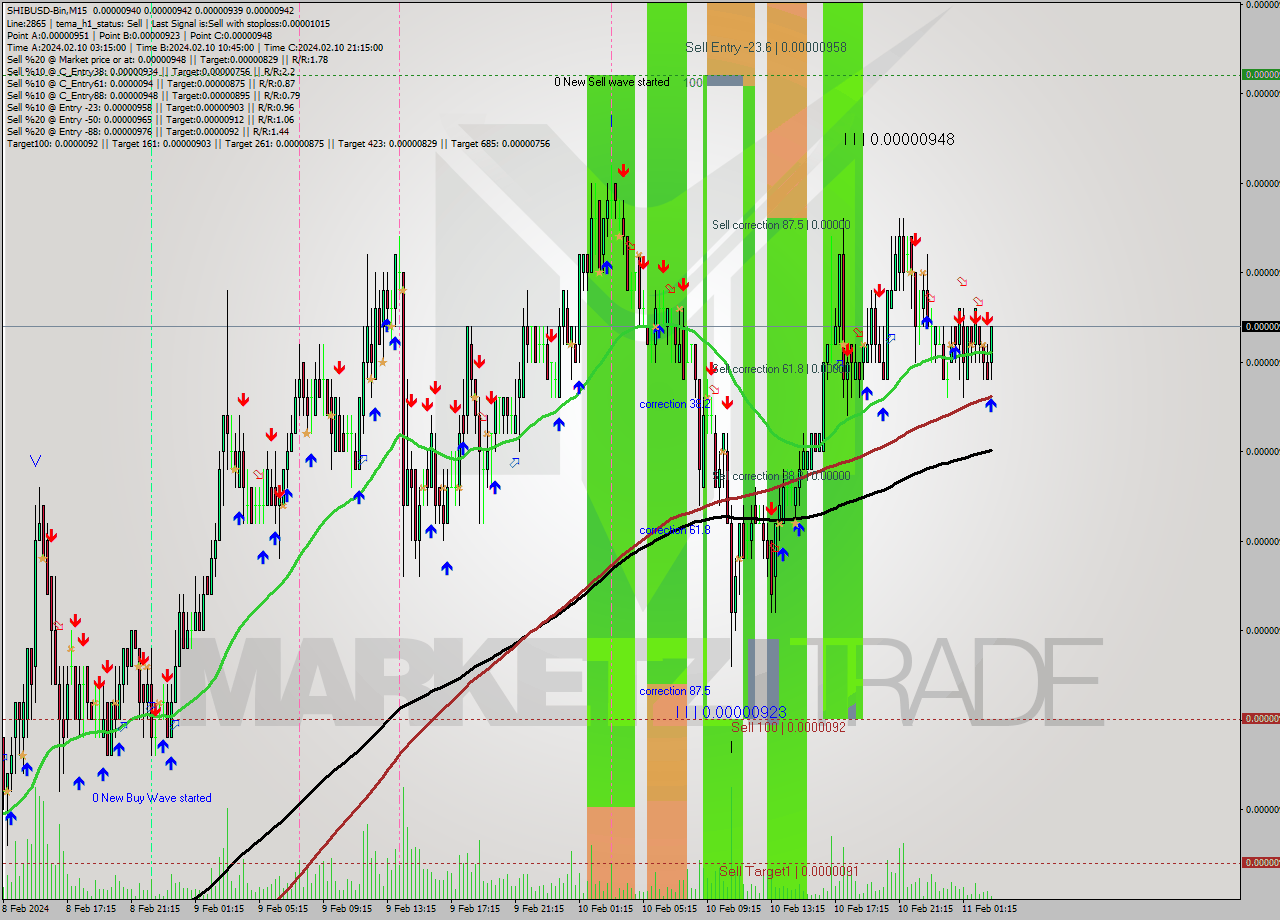Image resolution: width=1280 pixels, height=920 pixels.
Task: Click the 'Time A:2024.02.10 03:15:00' line
Action: [x=194, y=47]
